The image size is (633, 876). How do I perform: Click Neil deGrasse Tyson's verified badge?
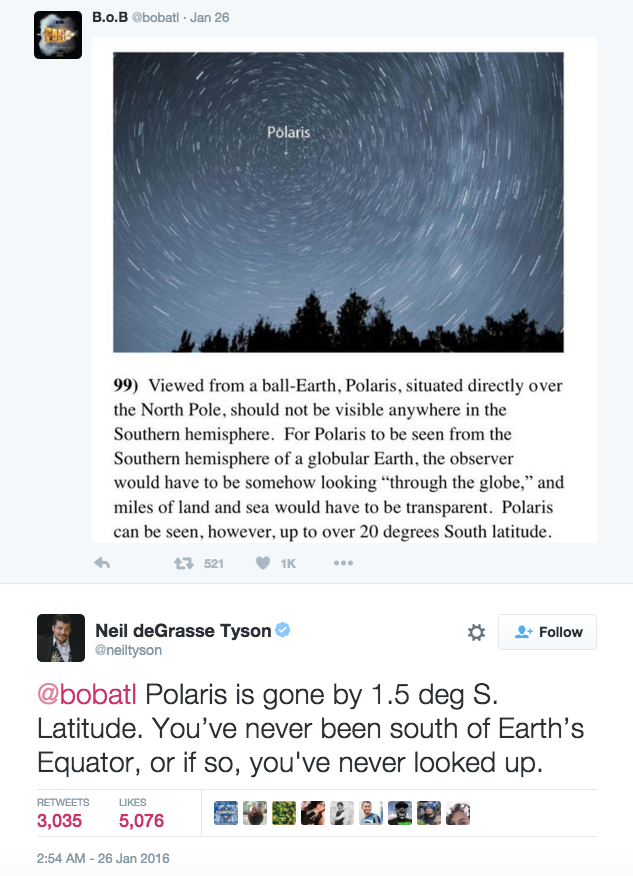(284, 630)
